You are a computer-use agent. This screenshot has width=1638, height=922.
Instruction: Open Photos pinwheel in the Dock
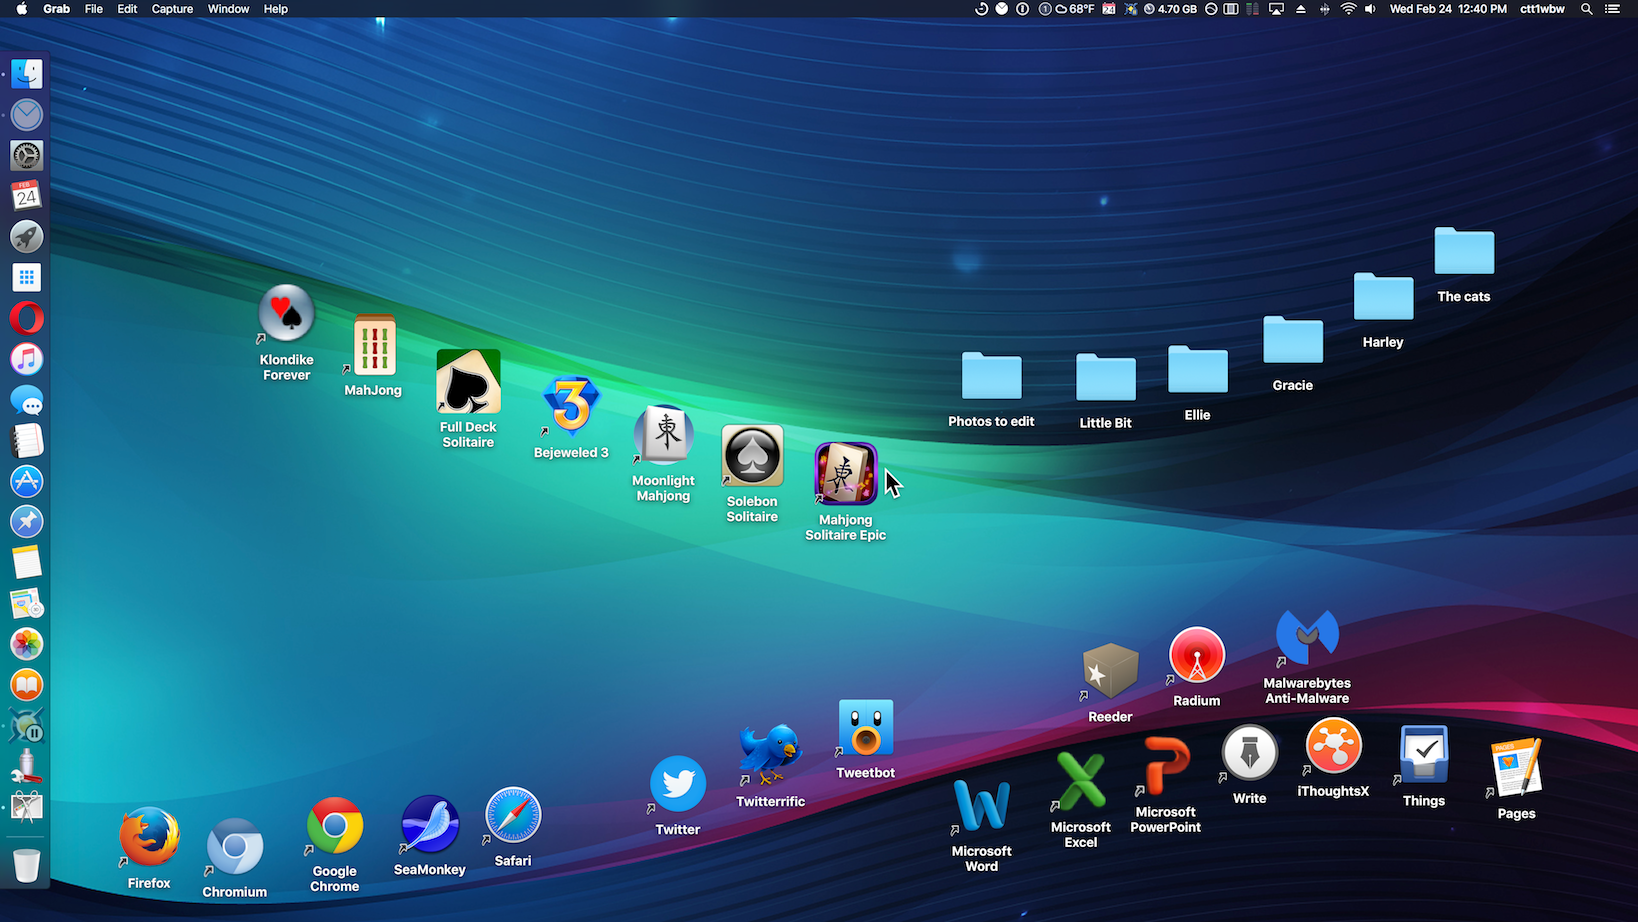pyautogui.click(x=27, y=644)
